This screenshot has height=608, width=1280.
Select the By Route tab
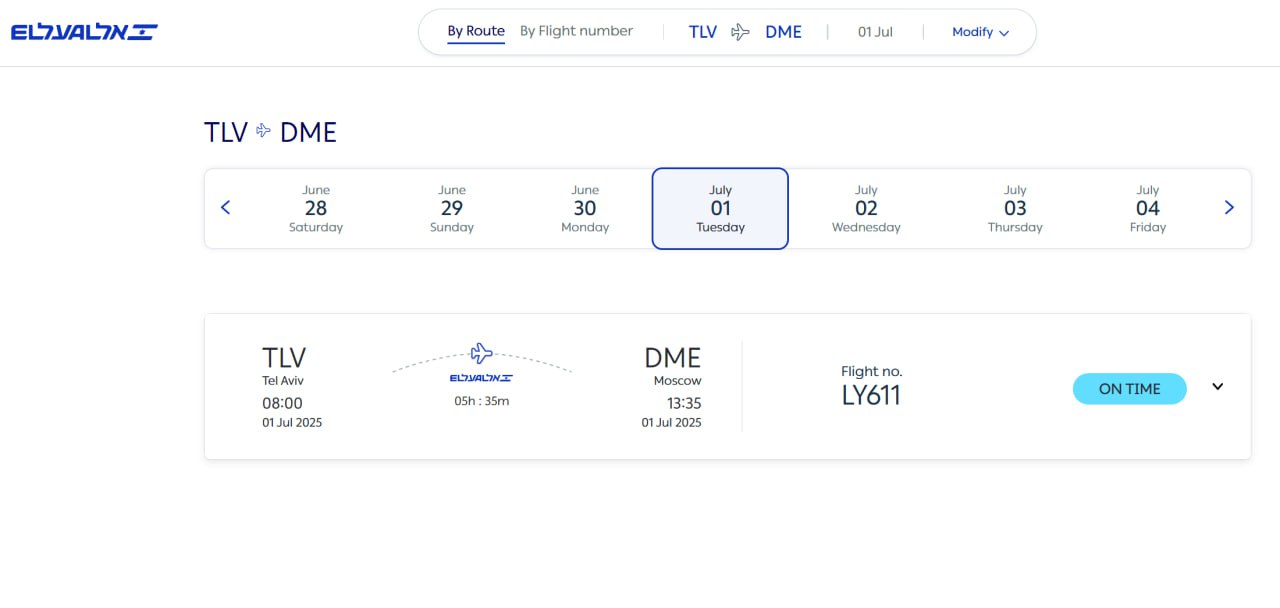coord(476,32)
